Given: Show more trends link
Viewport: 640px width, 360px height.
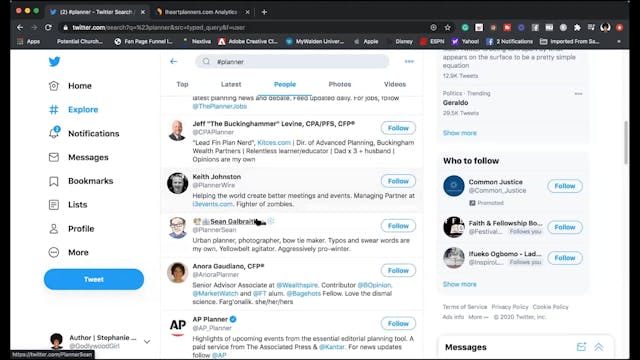Looking at the screenshot, I should pyautogui.click(x=459, y=133).
